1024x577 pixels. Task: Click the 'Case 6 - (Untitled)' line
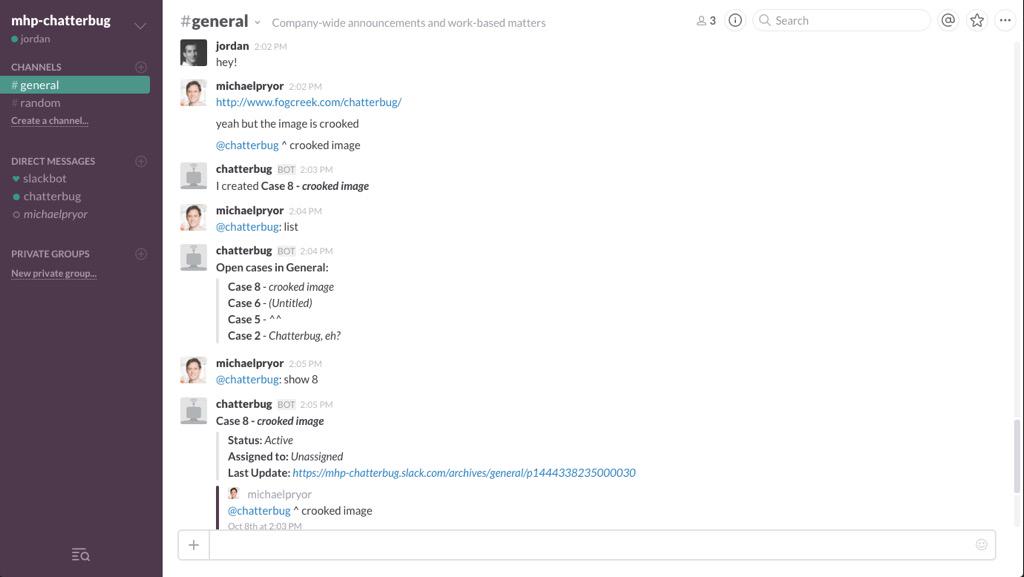tap(270, 303)
